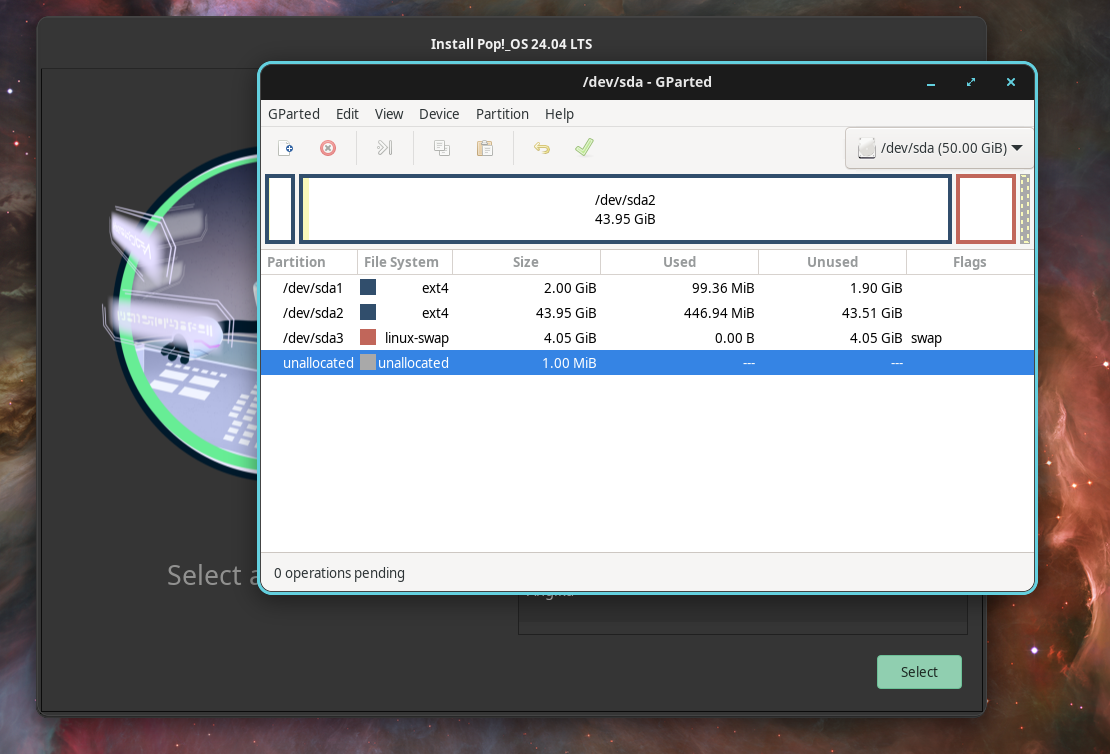
Task: Click the Paste partition toolbar icon
Action: pos(485,148)
